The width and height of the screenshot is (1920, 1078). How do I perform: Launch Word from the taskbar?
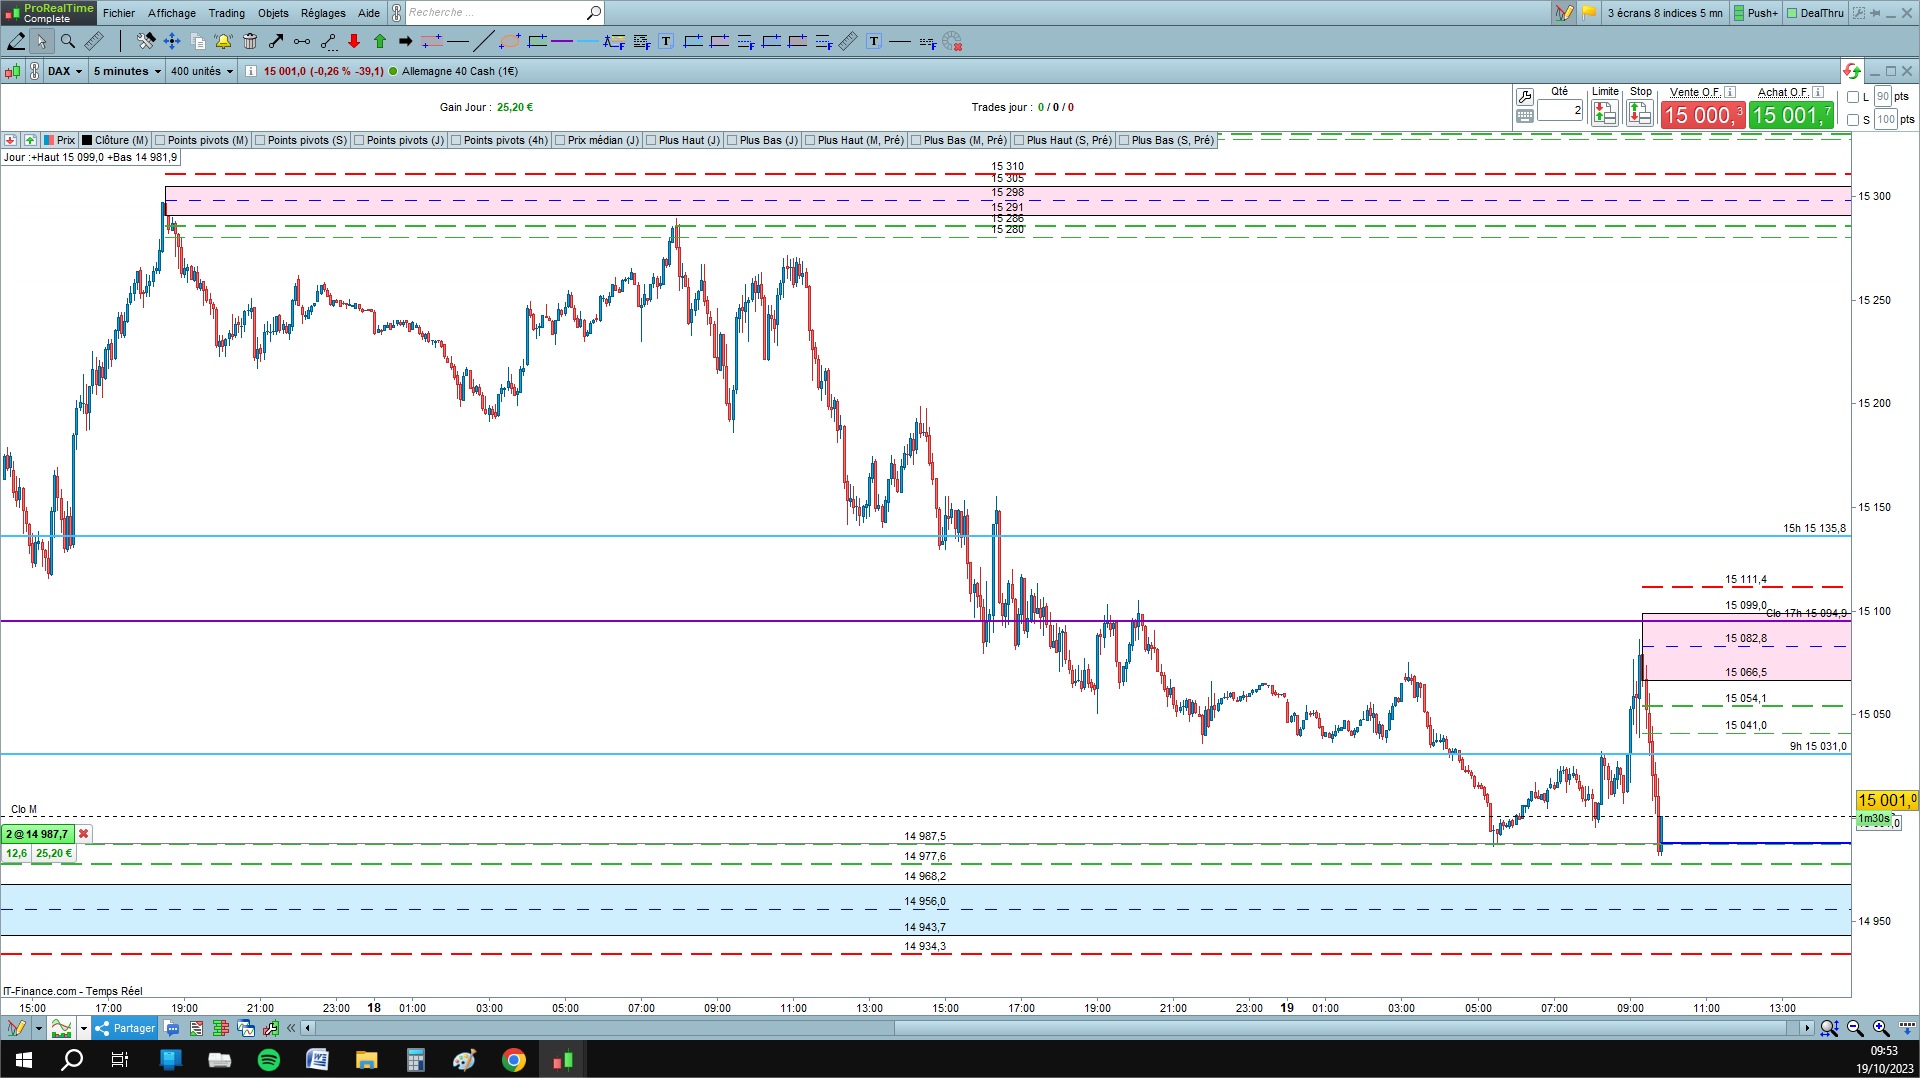click(318, 1060)
